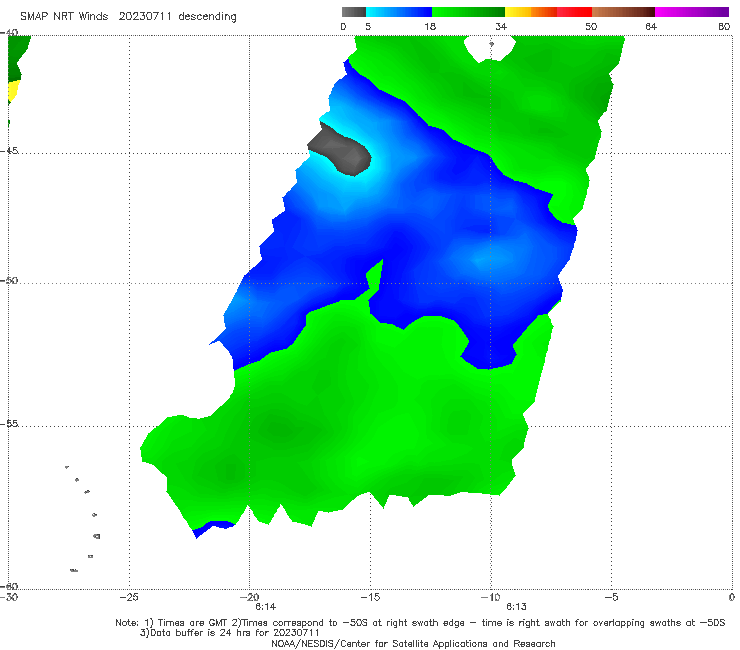Click the date "20230711" in the title

pos(145,16)
